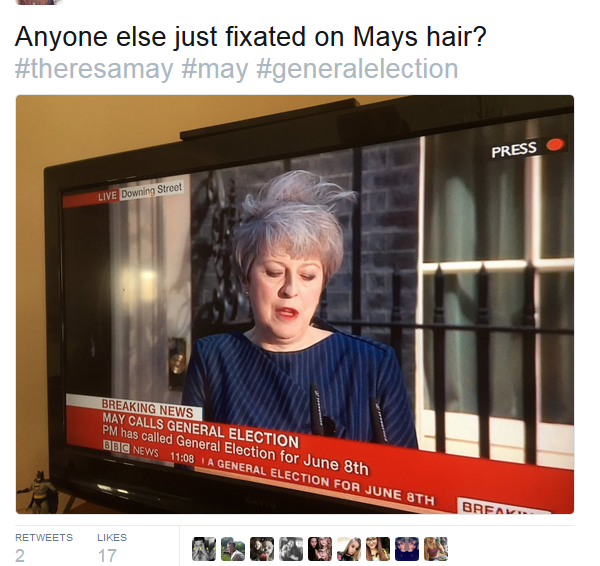This screenshot has height=566, width=600.
Task: Open the #theresamay hashtag
Action: 94,69
